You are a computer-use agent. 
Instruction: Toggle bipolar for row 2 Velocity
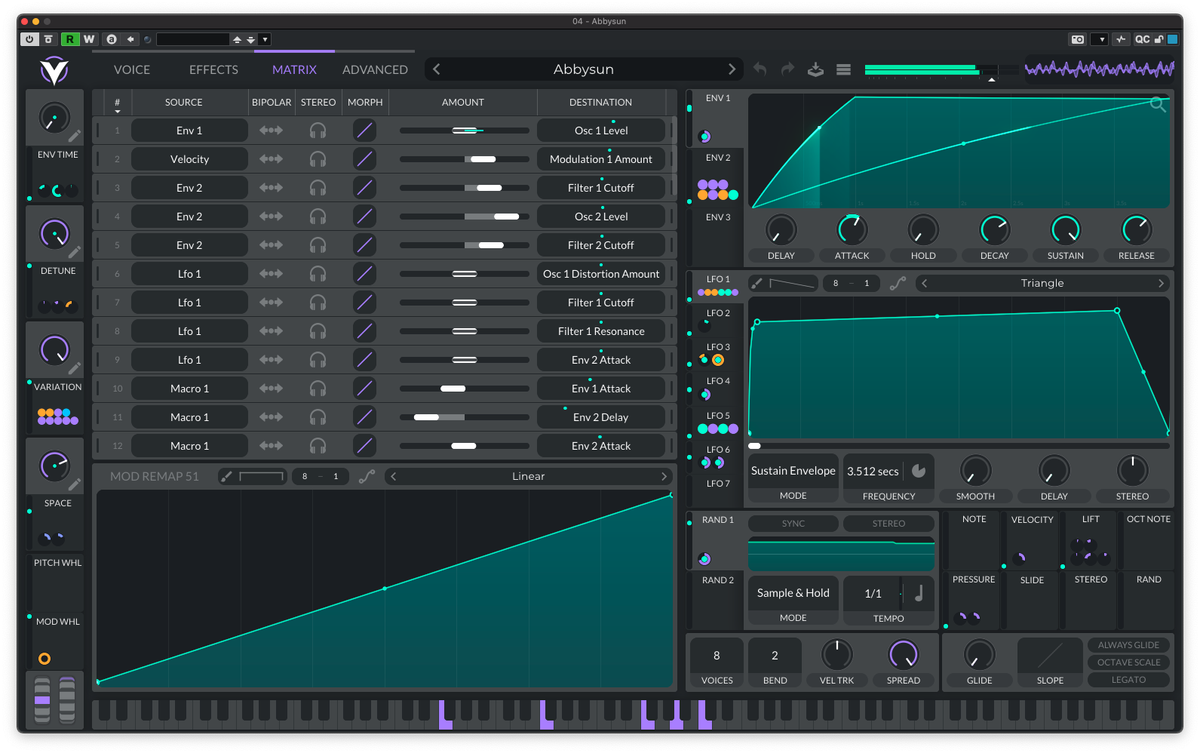pos(270,159)
